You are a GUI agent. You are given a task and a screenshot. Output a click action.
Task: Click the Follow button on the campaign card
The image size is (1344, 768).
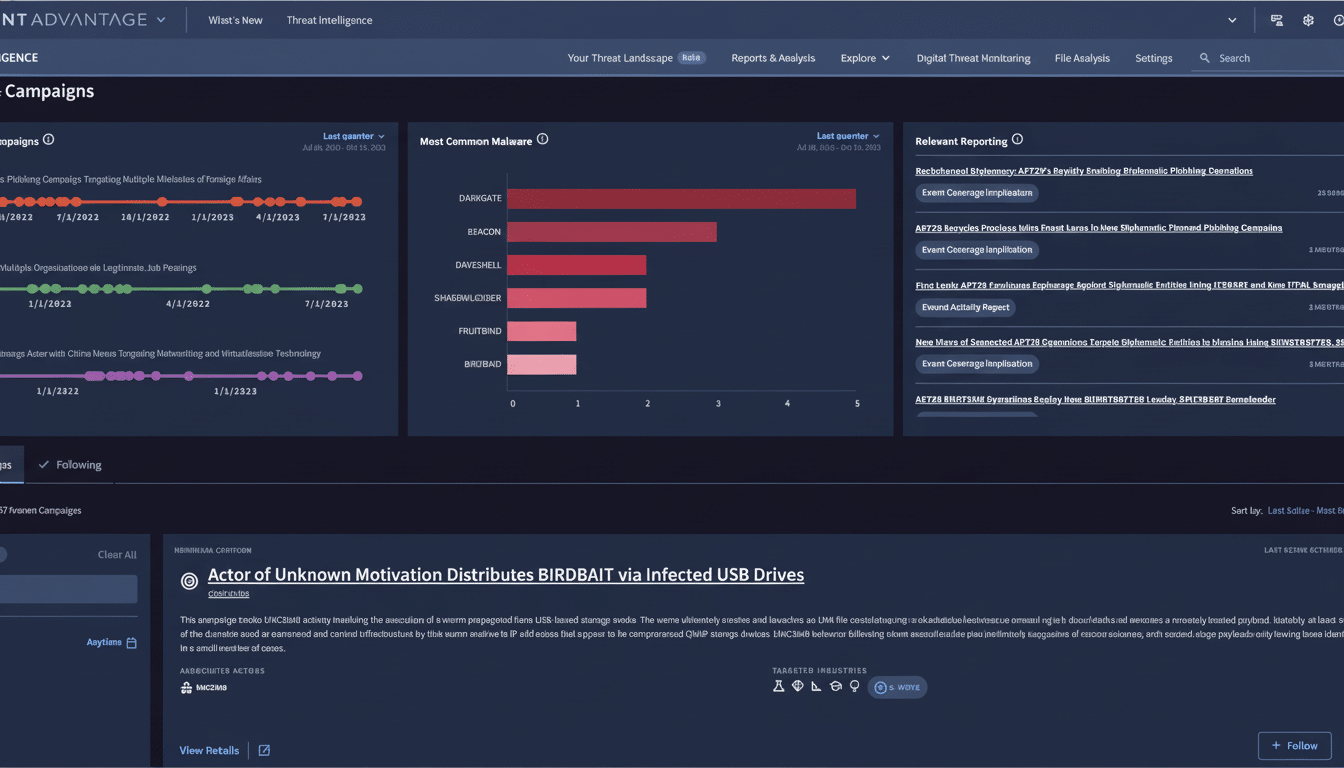pyautogui.click(x=1295, y=745)
